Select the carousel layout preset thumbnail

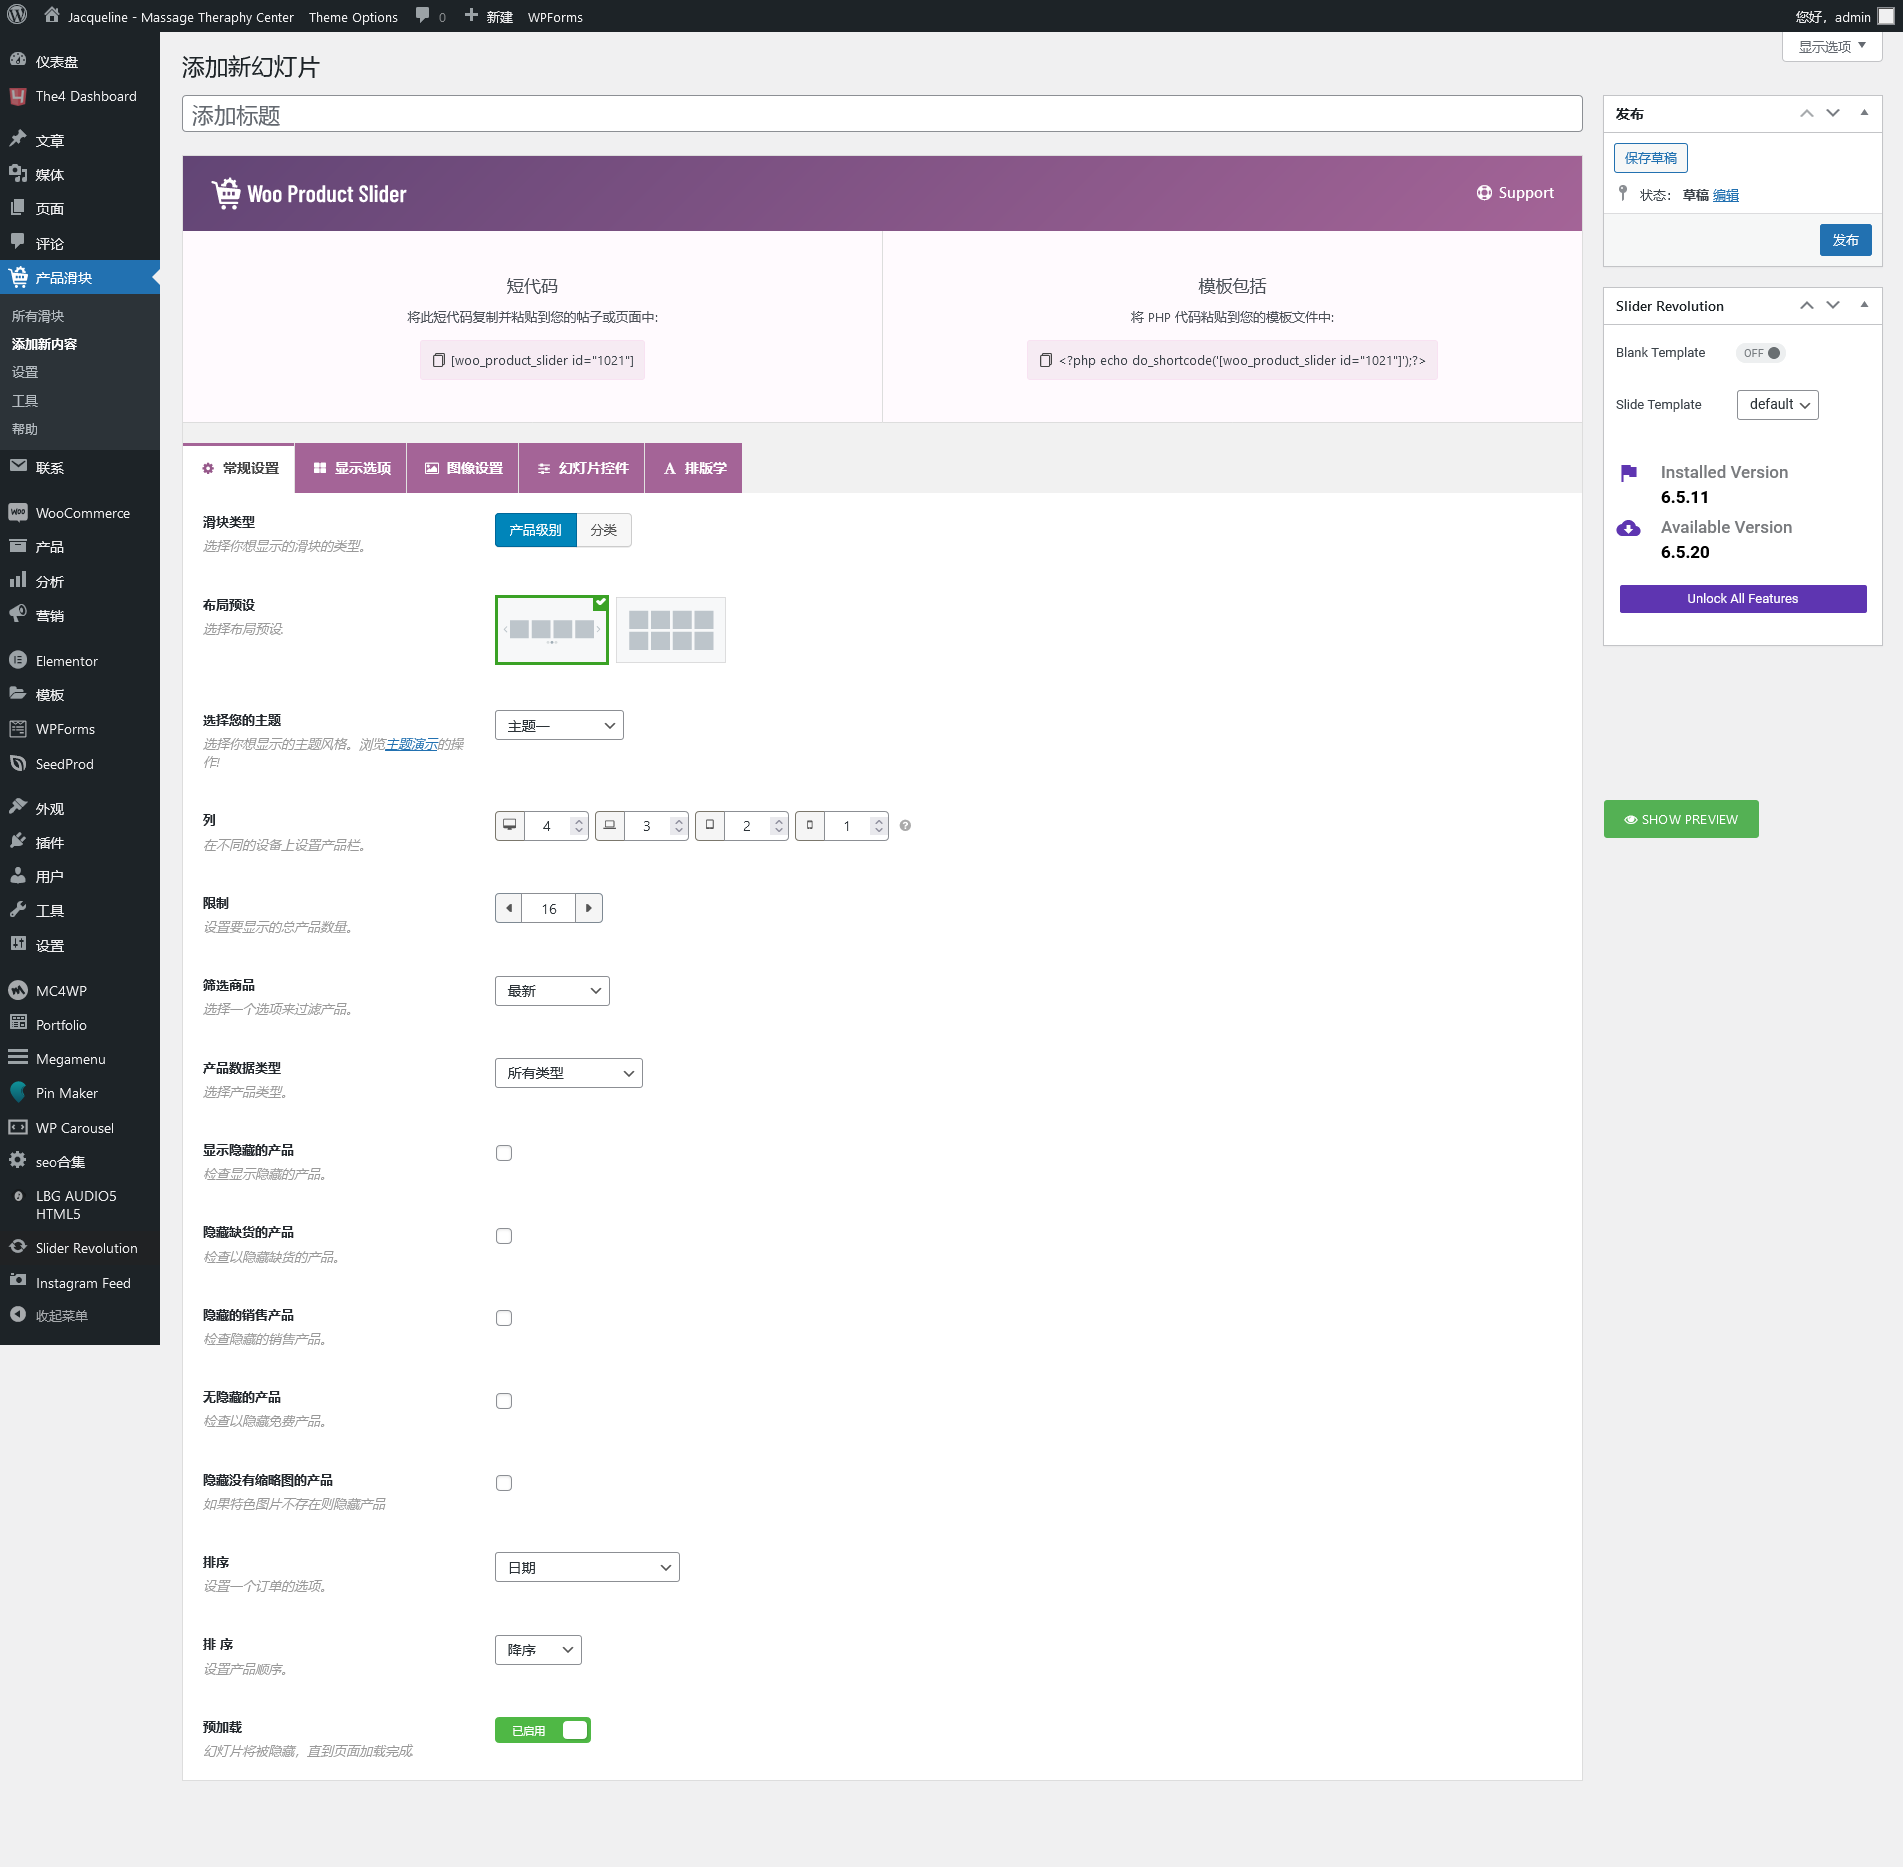point(551,630)
